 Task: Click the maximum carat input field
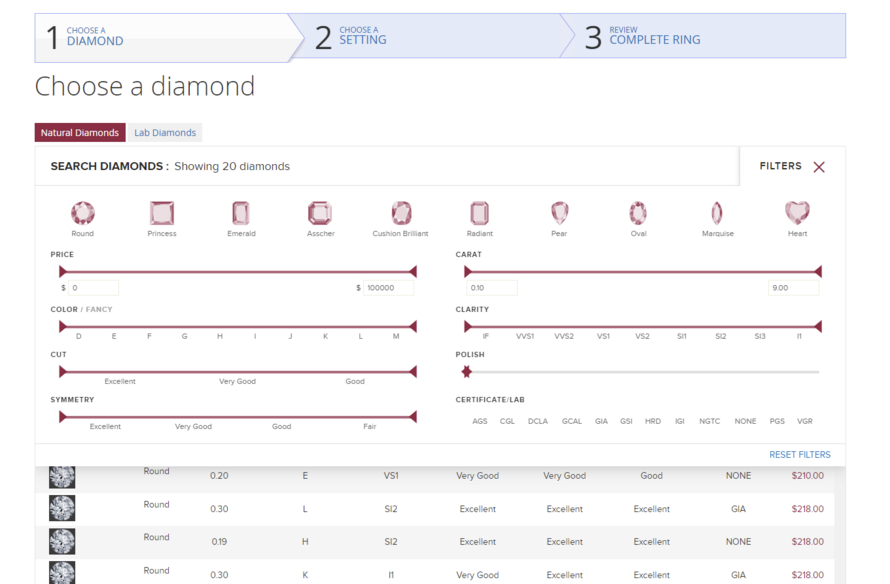(792, 288)
